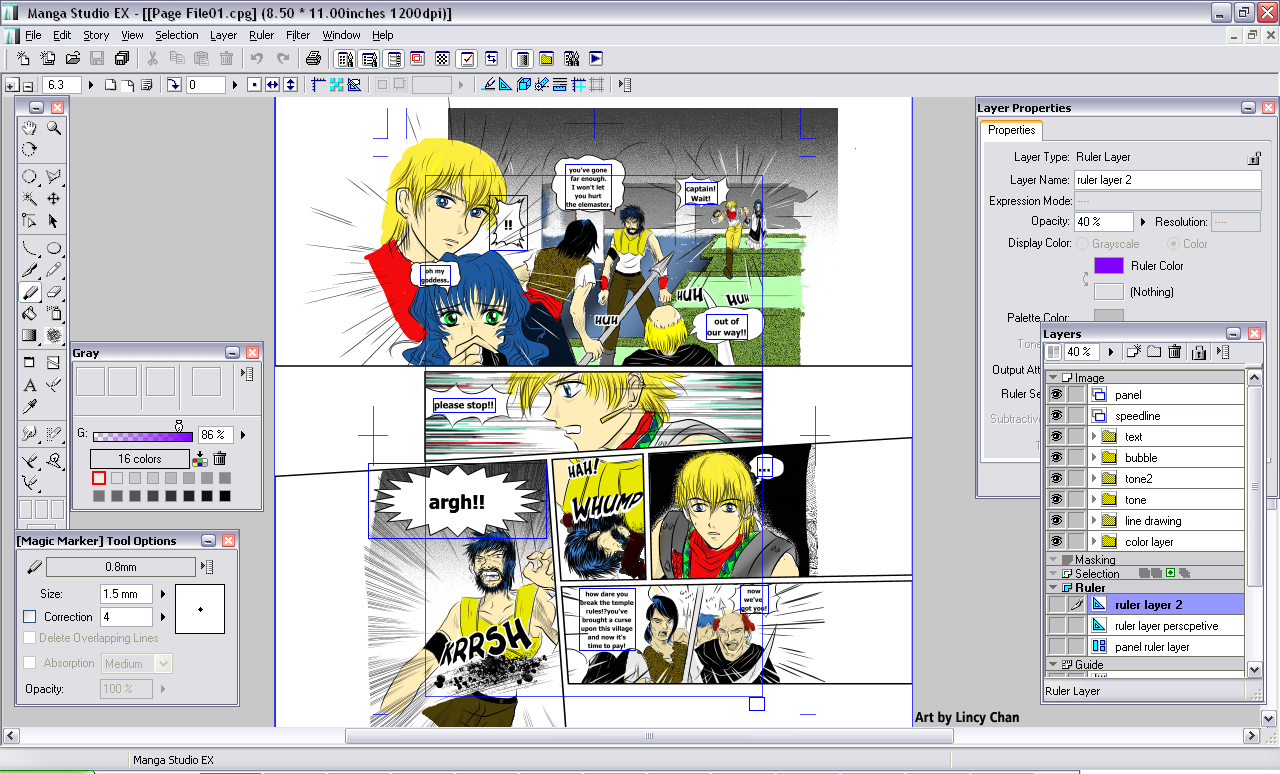Select the Ellipse shape tool
The image size is (1280, 774).
(x=54, y=248)
